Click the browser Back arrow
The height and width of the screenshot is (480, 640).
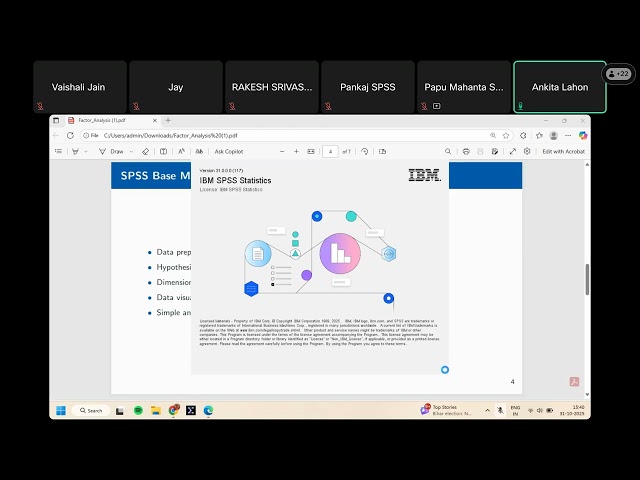(56, 136)
